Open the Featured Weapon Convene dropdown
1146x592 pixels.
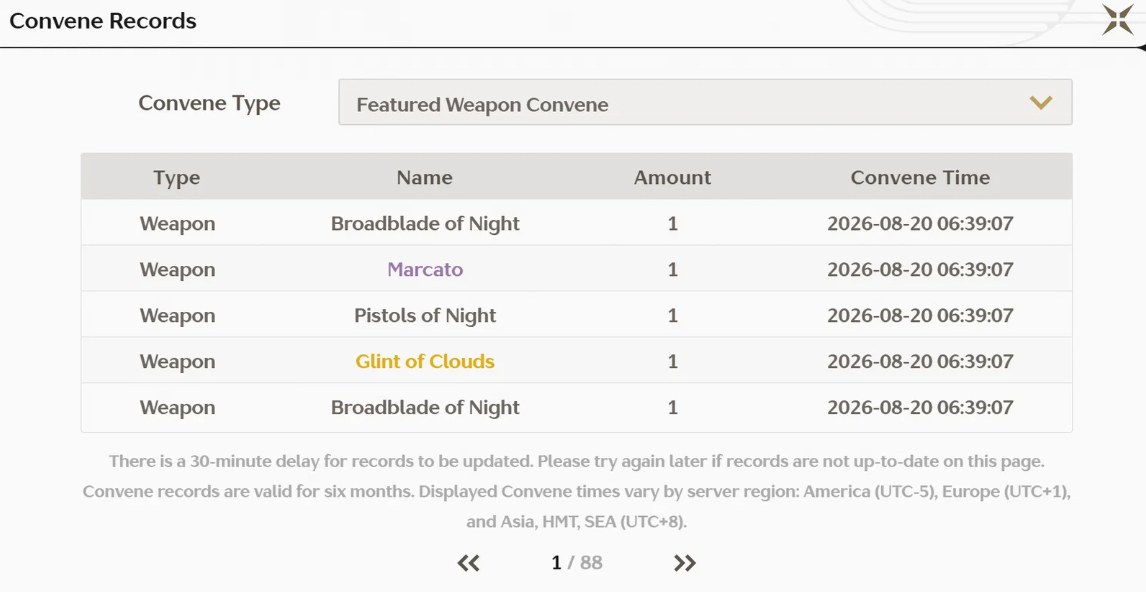pos(705,102)
